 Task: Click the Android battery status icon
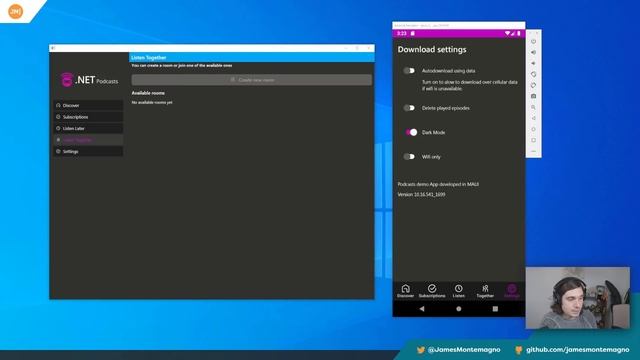coord(519,33)
